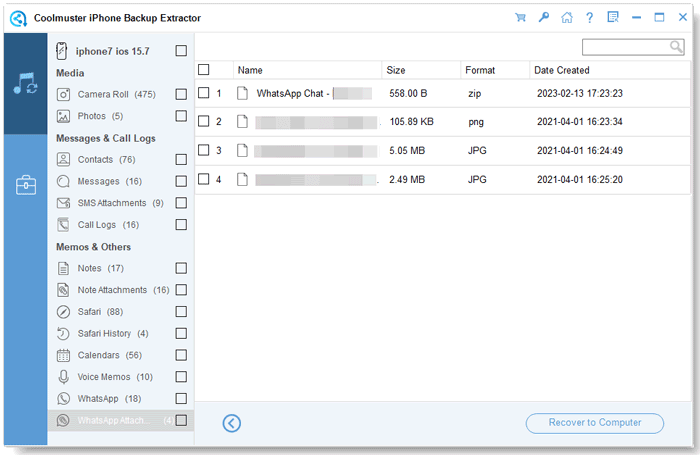
Task: Sort by Date Created column header
Action: (562, 70)
